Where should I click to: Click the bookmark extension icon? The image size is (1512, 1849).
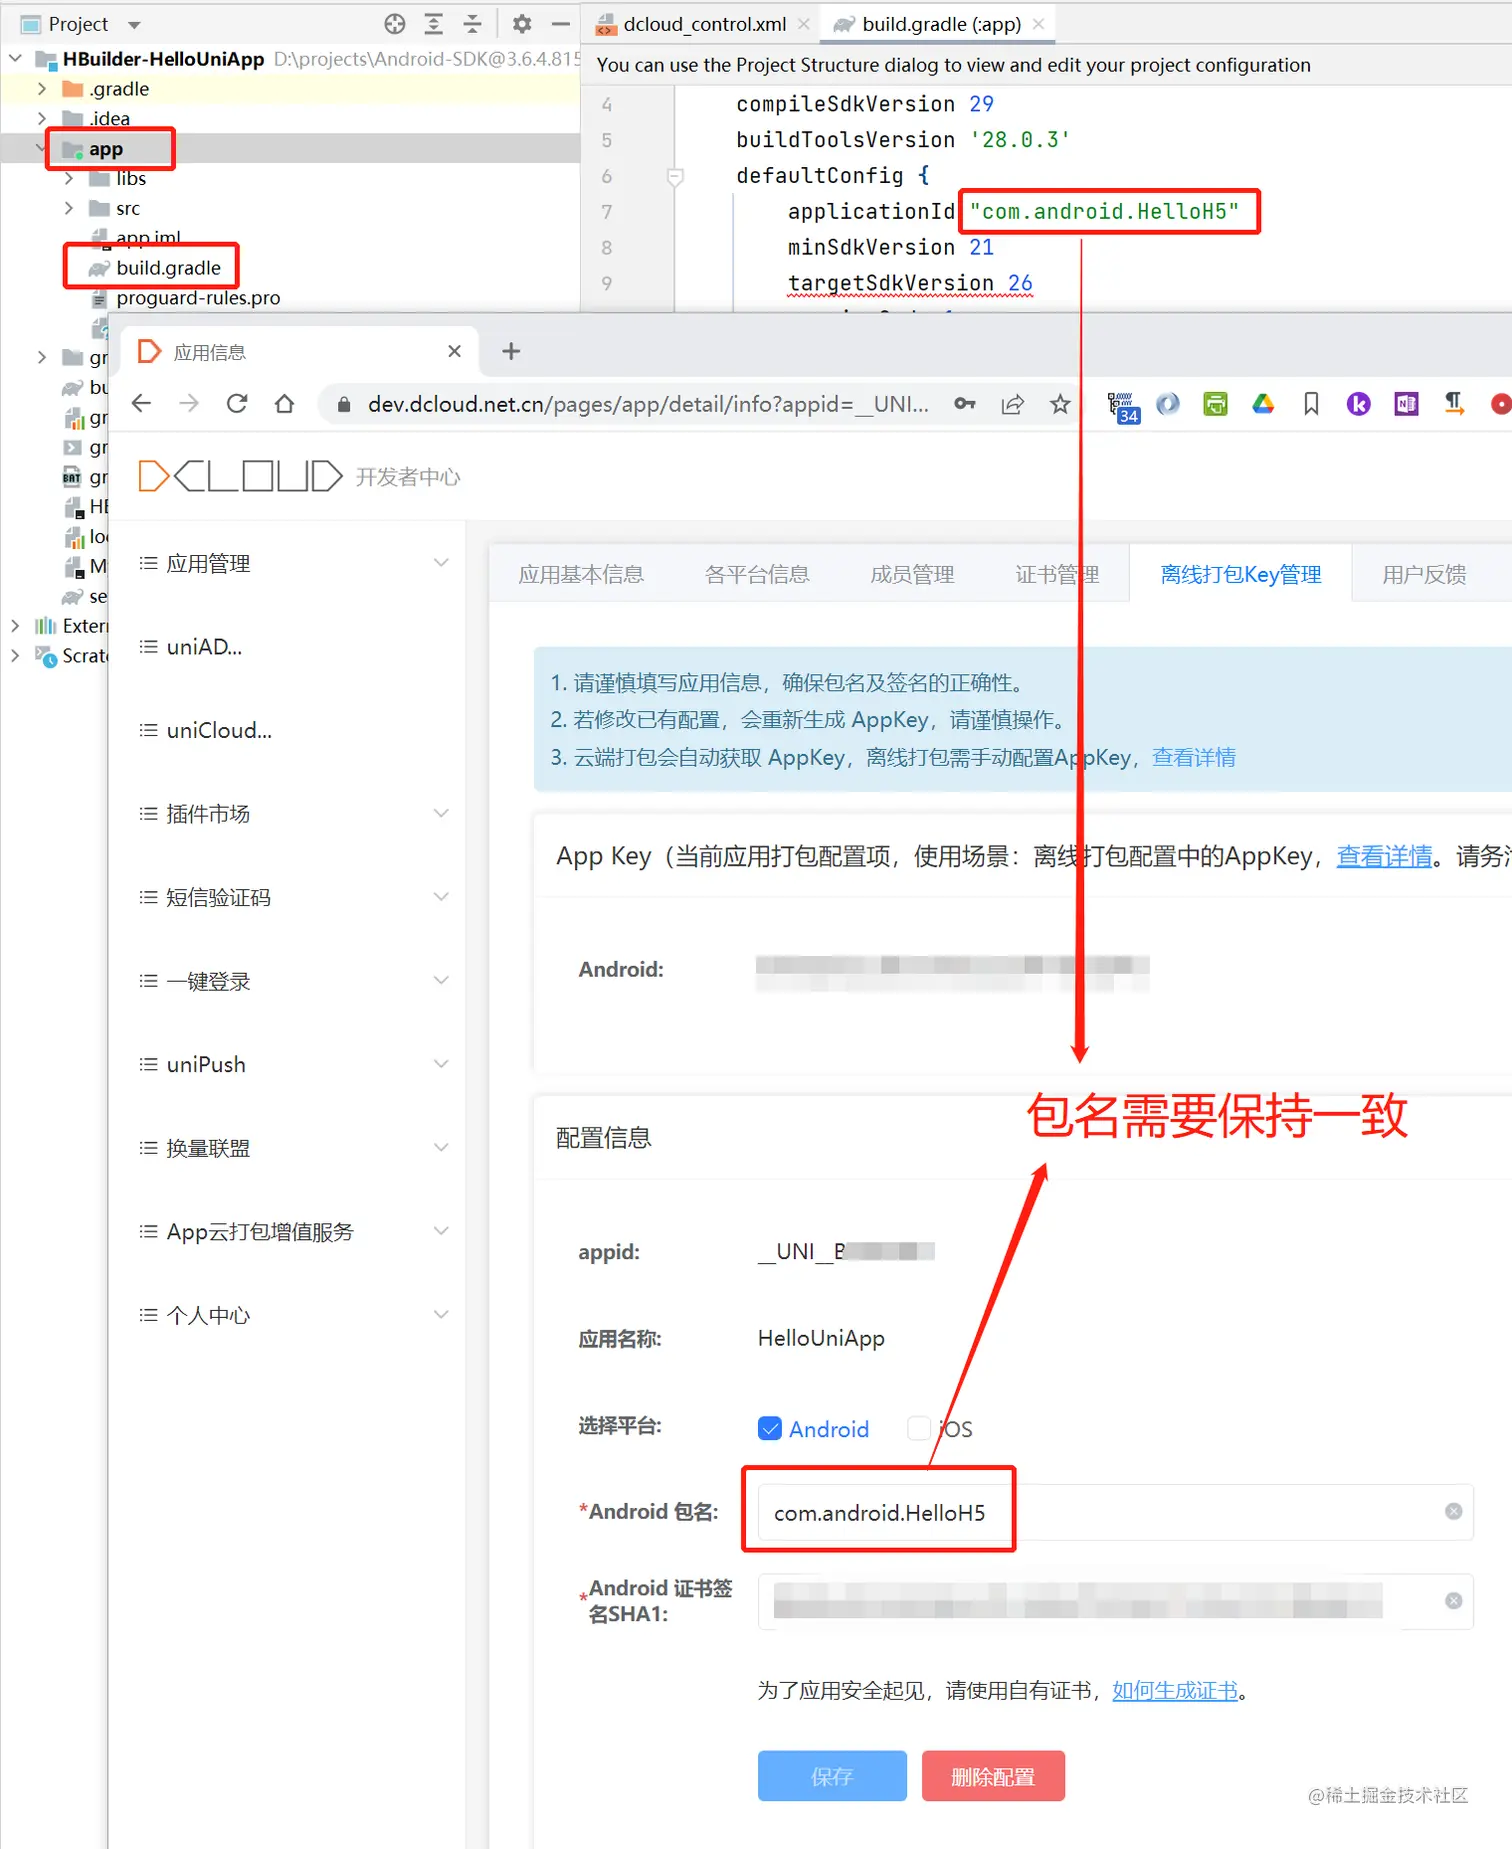pos(1311,404)
